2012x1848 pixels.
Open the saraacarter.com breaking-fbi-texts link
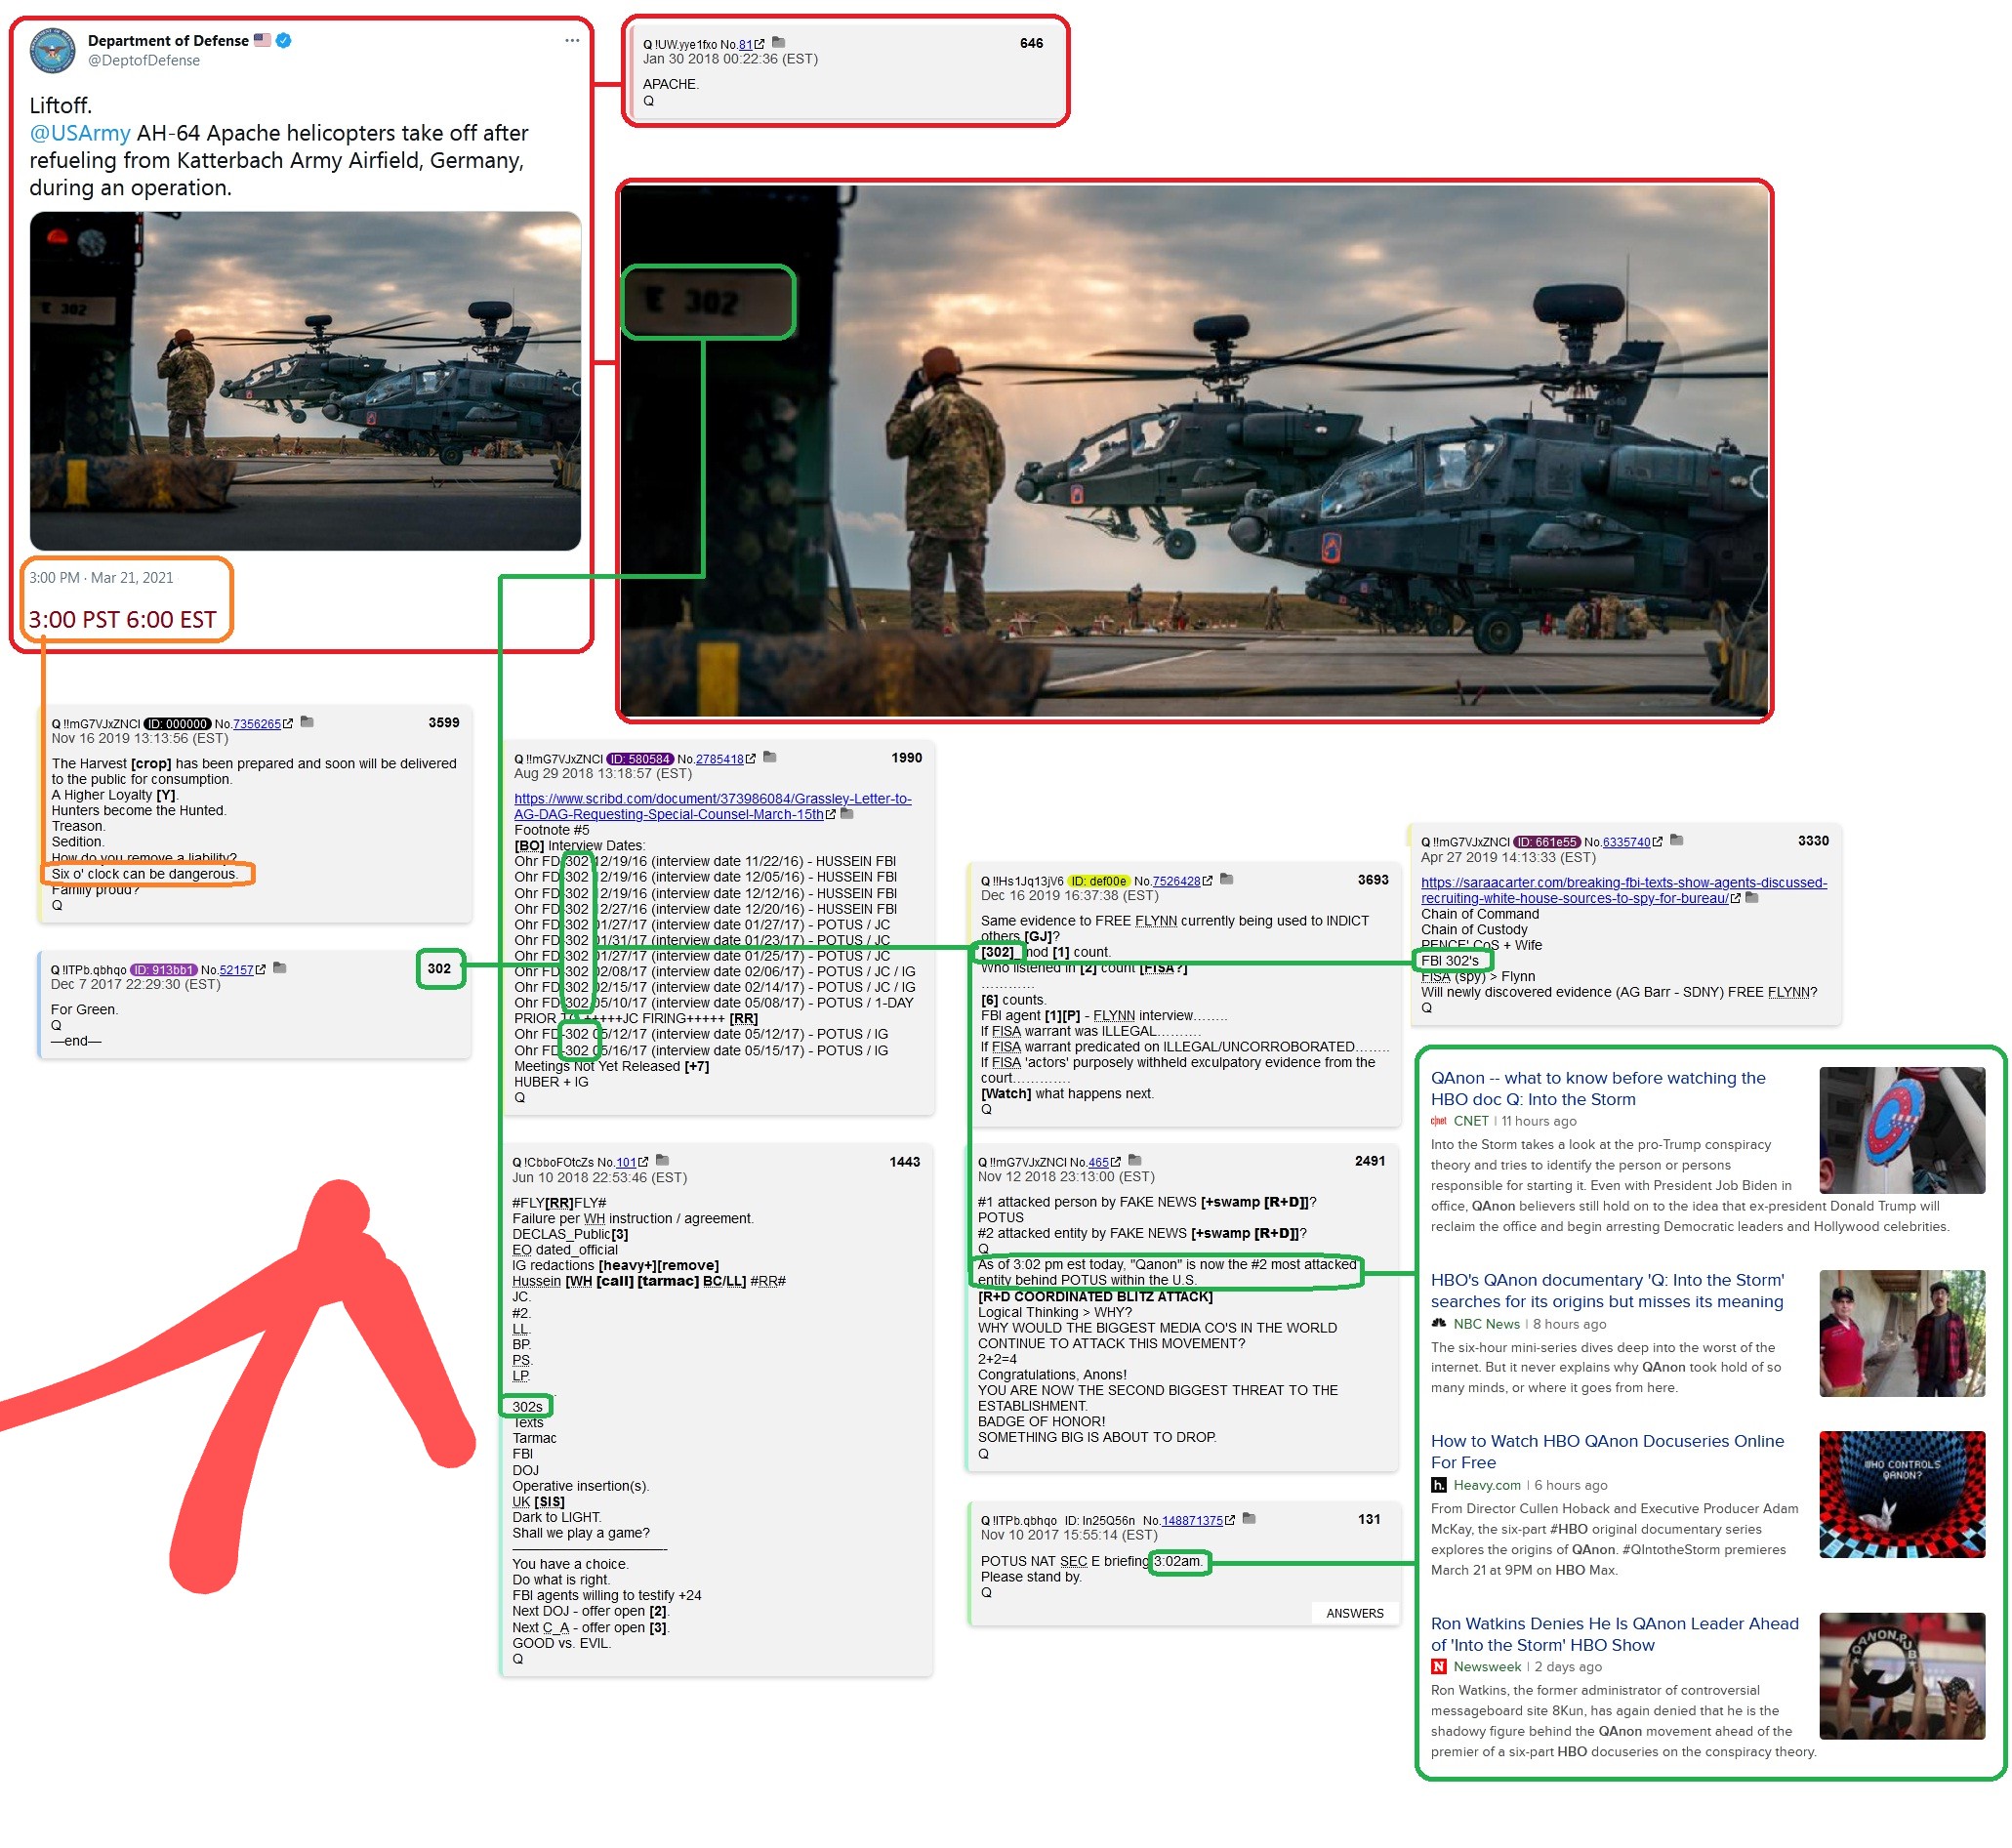coord(1623,890)
